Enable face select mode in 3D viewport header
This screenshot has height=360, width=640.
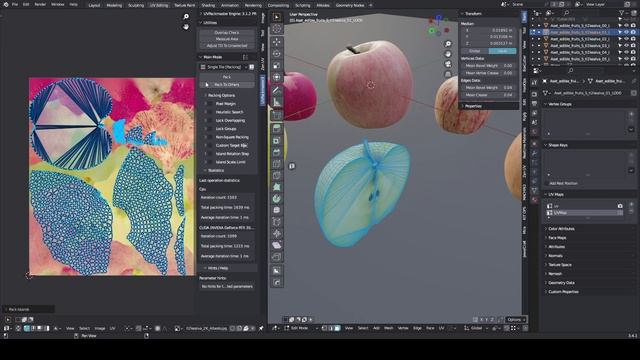click(x=337, y=328)
